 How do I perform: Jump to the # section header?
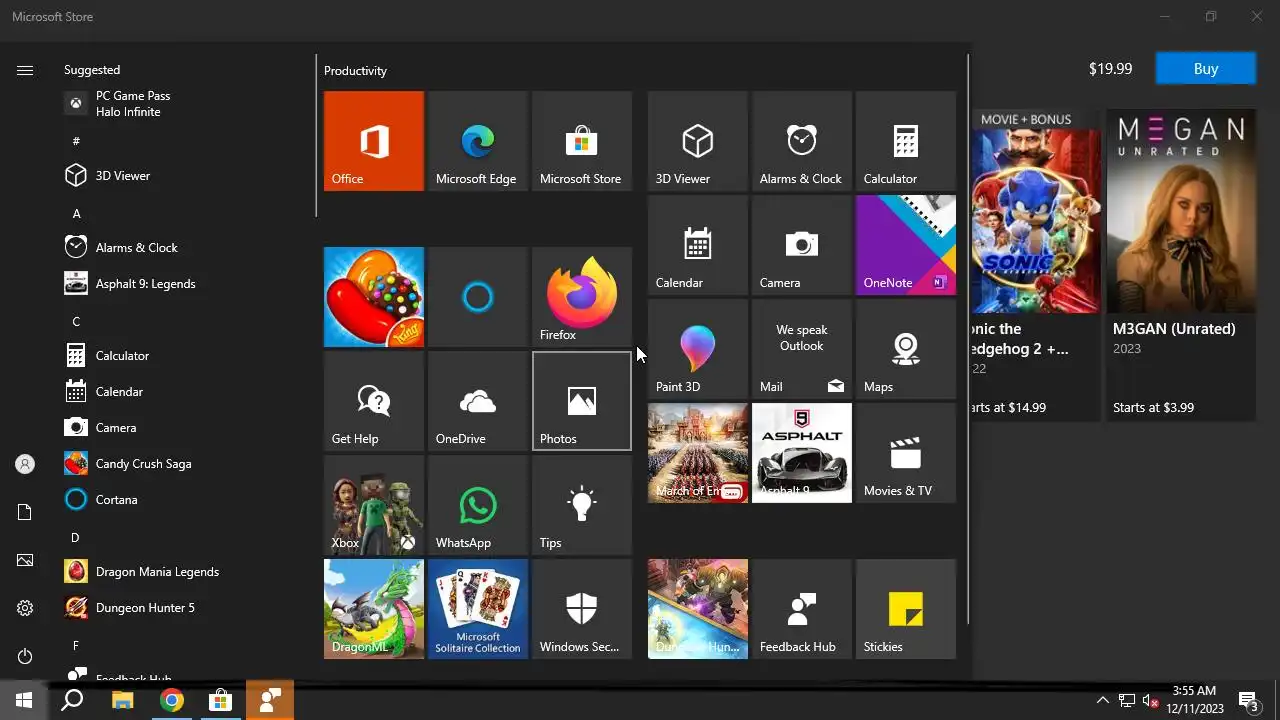[x=76, y=141]
